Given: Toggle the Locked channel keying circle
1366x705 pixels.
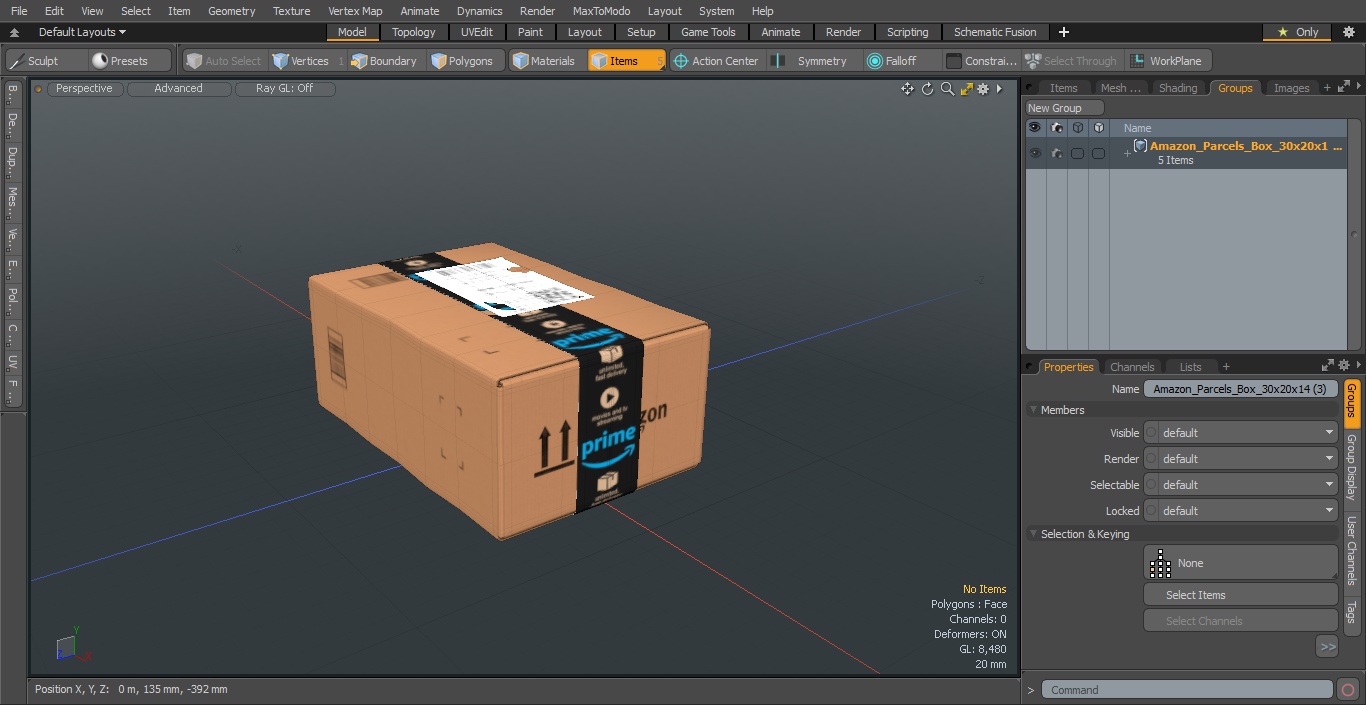Looking at the screenshot, I should [x=1151, y=511].
